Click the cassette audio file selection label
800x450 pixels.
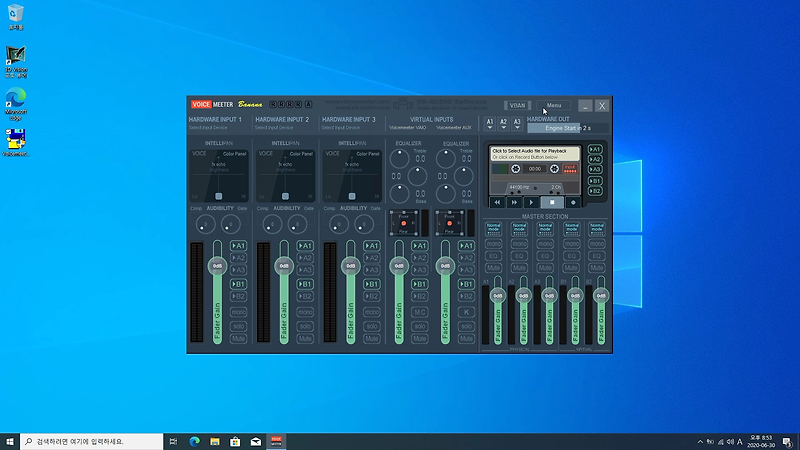pos(535,154)
